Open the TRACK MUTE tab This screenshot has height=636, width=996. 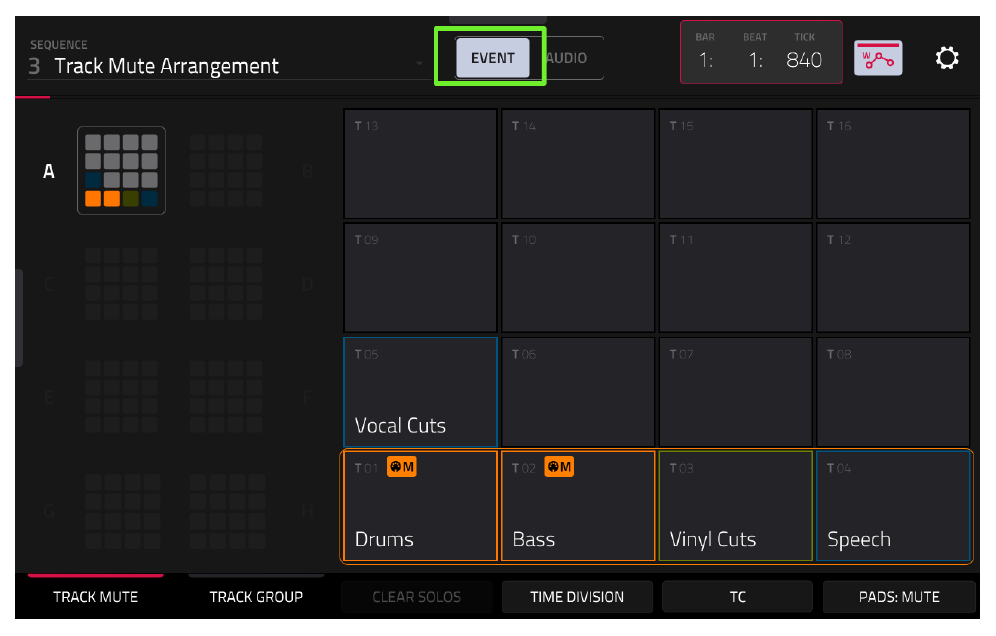pyautogui.click(x=95, y=597)
